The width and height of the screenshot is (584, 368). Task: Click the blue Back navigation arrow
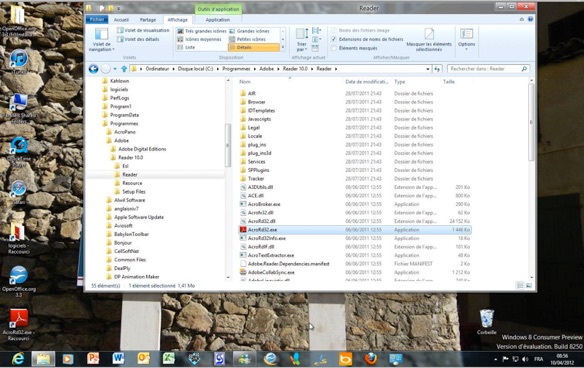93,69
